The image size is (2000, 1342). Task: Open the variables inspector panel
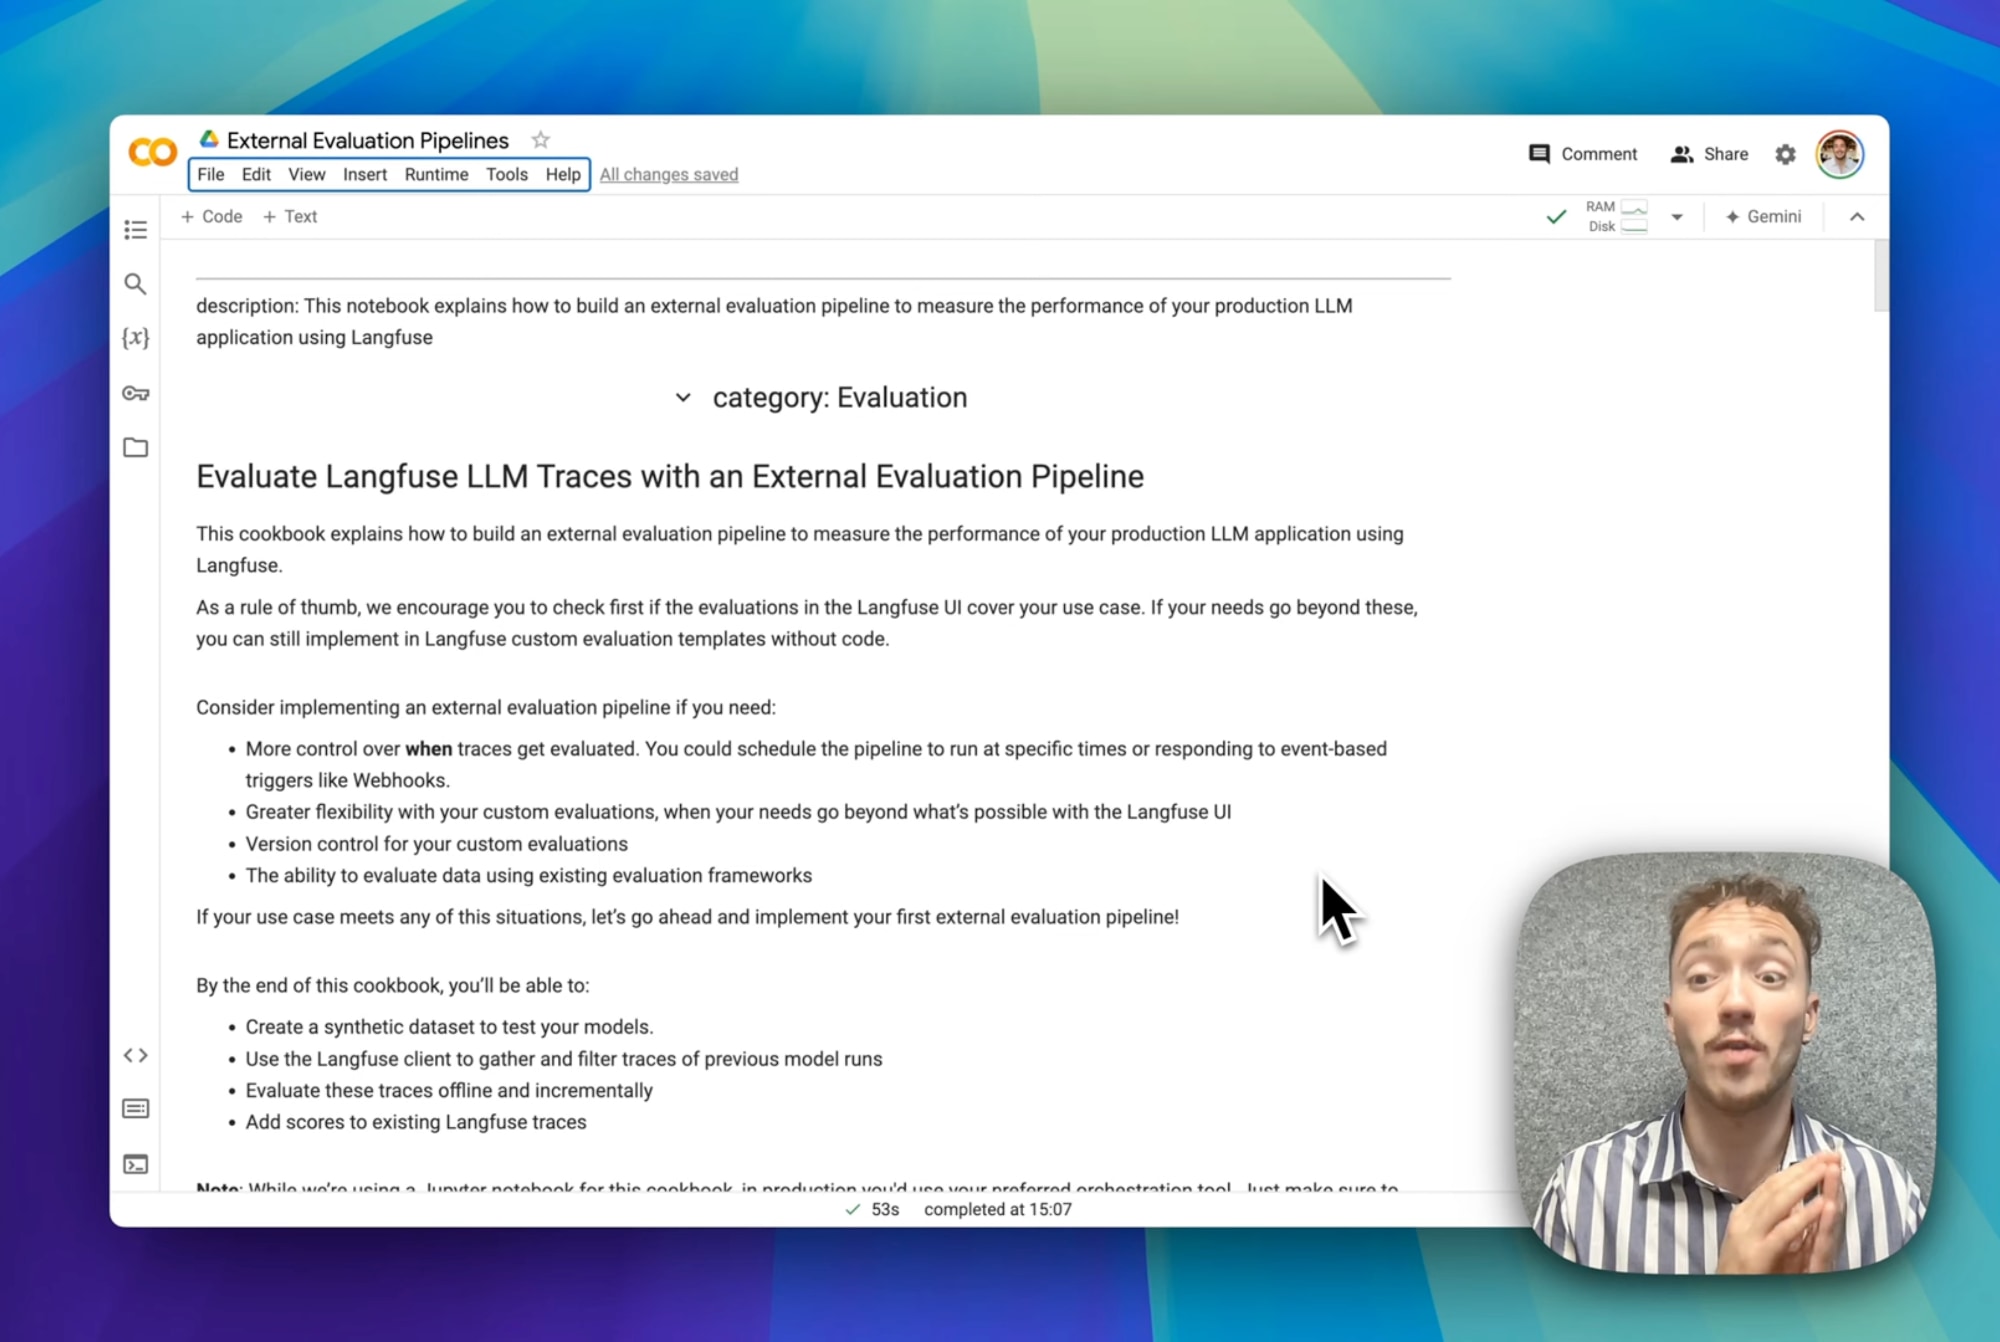pyautogui.click(x=136, y=338)
